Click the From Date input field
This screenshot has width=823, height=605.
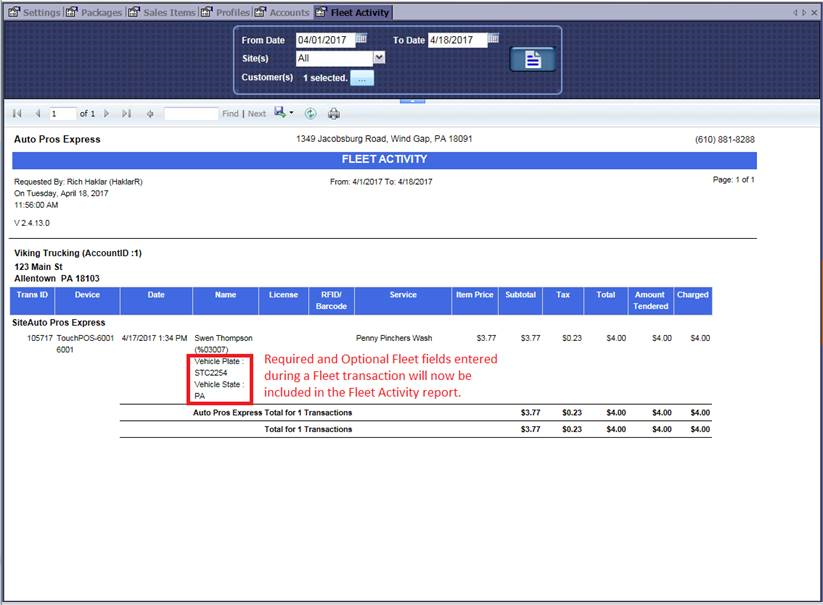(x=325, y=40)
